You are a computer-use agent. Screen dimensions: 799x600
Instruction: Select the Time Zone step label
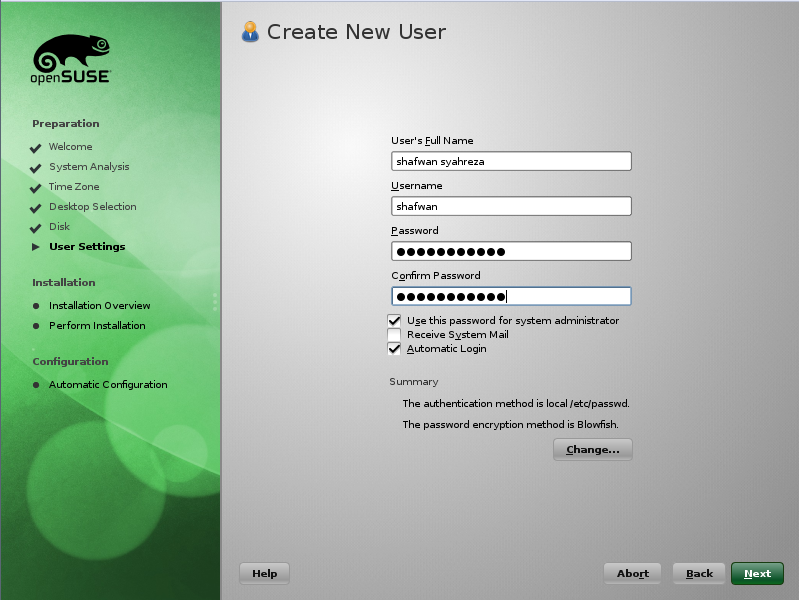(74, 187)
